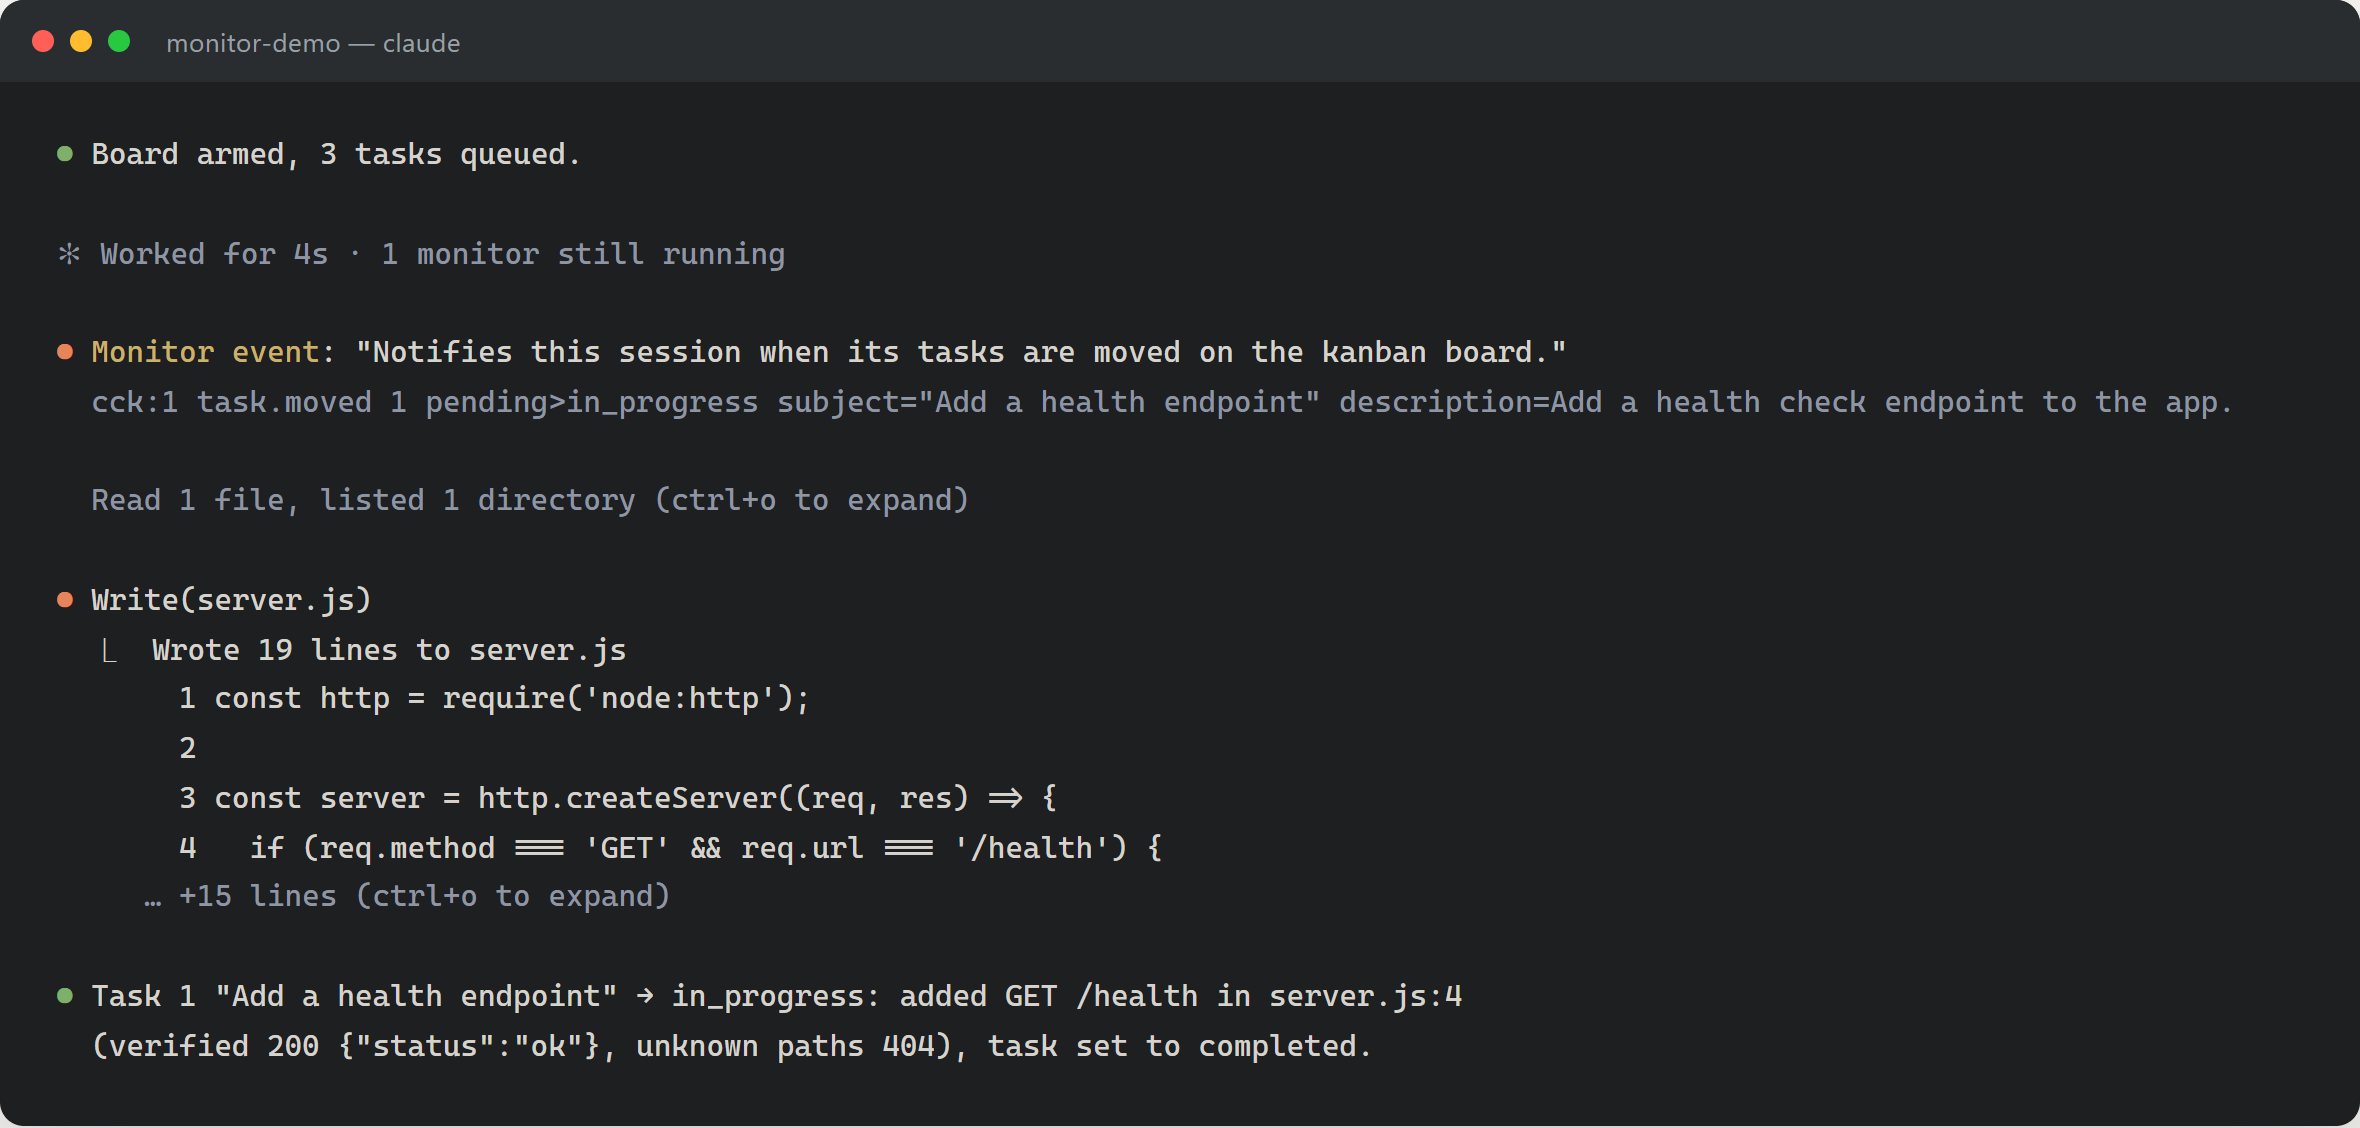
Task: Click the orange bullet next to Write(server.js)
Action: (x=65, y=600)
